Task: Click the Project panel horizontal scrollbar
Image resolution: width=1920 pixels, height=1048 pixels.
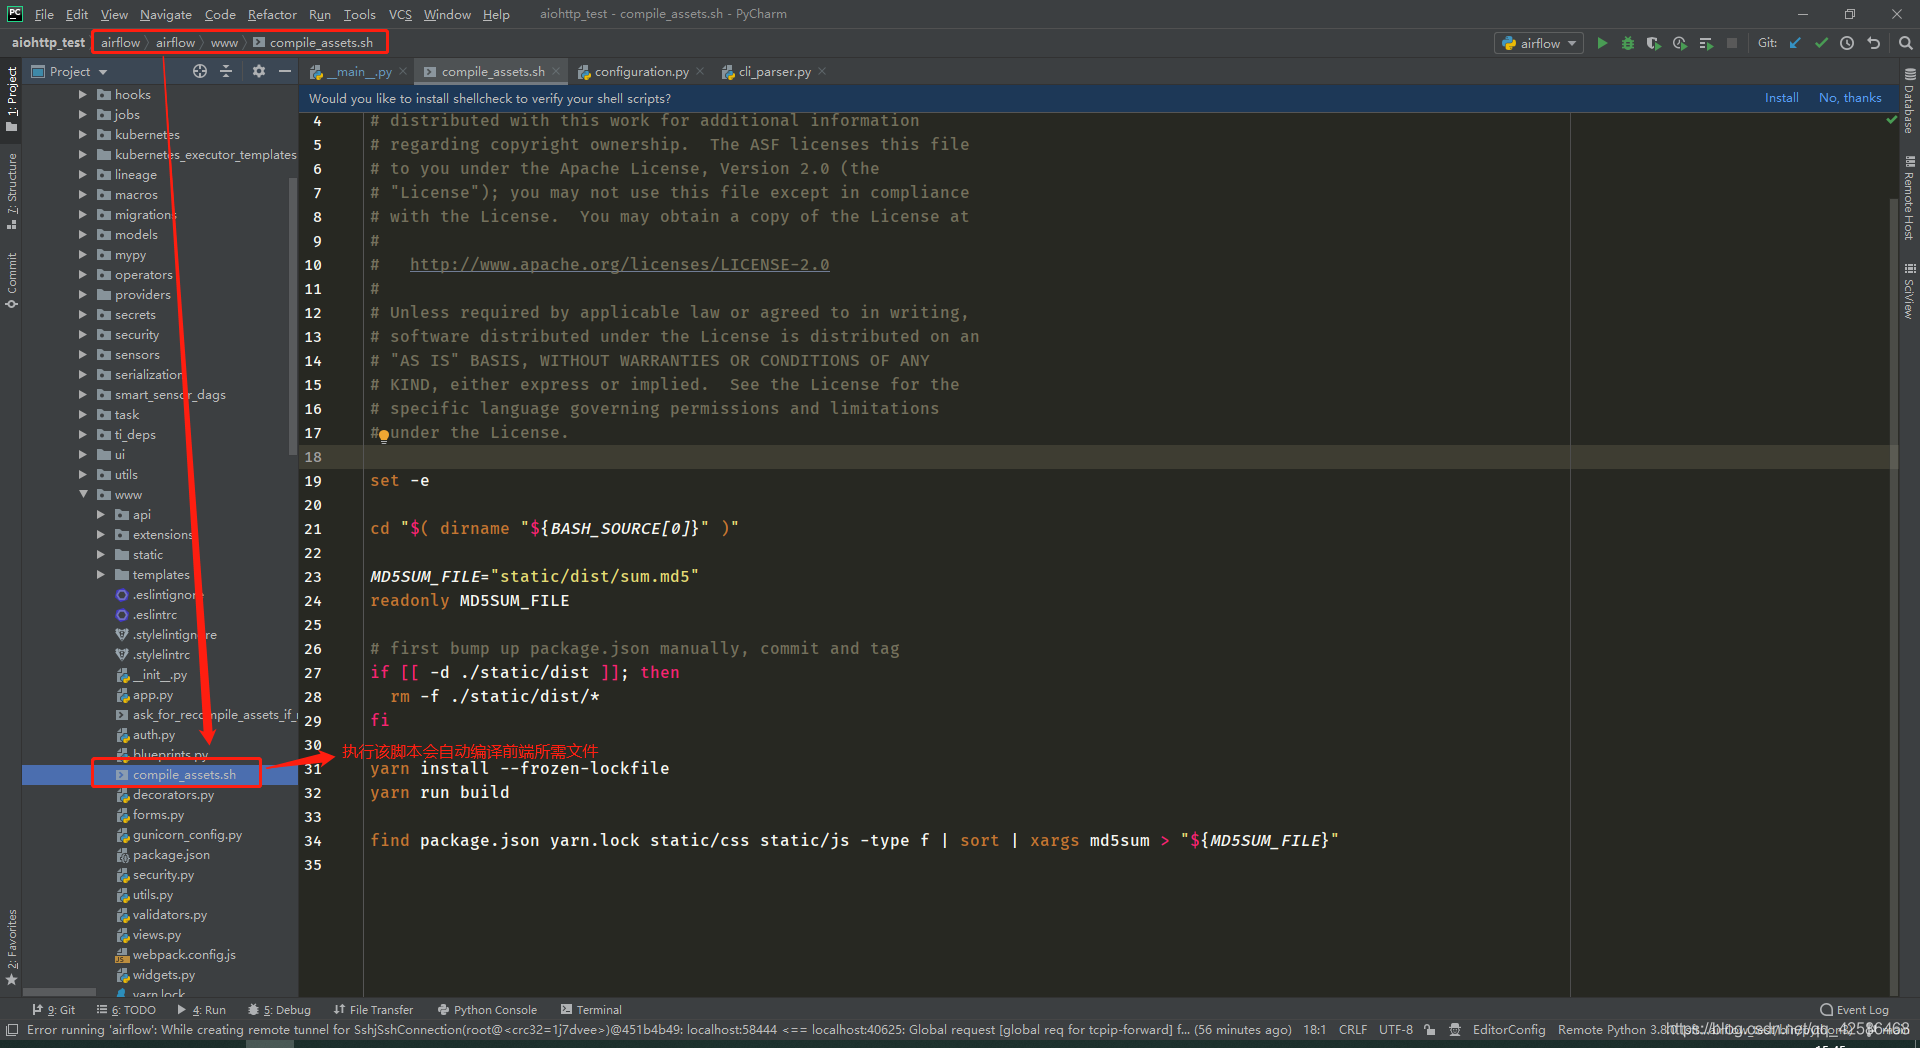Action: (60, 992)
